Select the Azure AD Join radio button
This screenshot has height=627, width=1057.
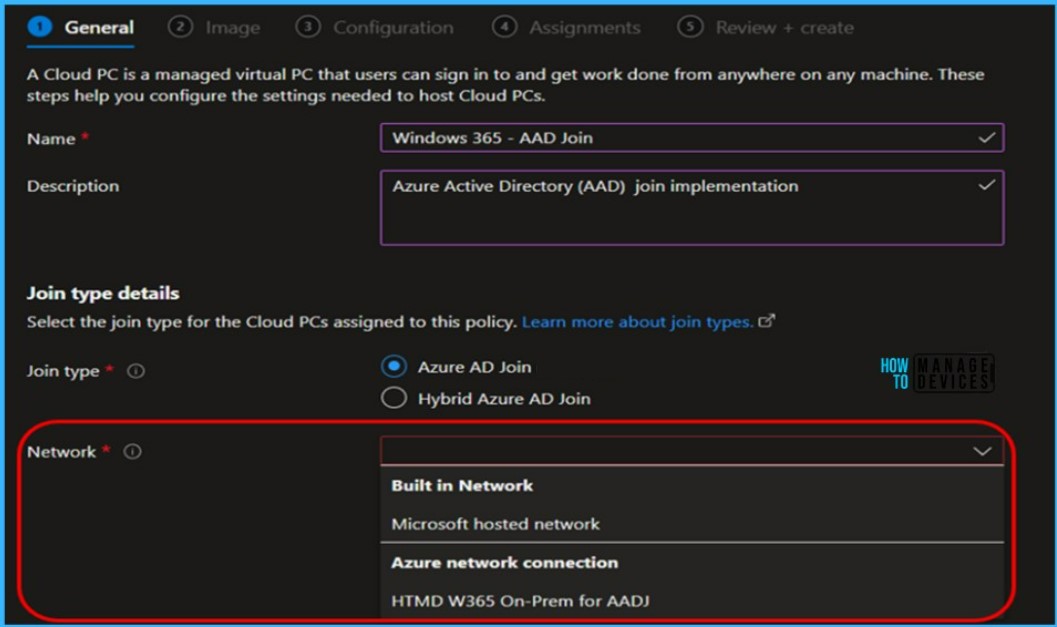click(394, 367)
